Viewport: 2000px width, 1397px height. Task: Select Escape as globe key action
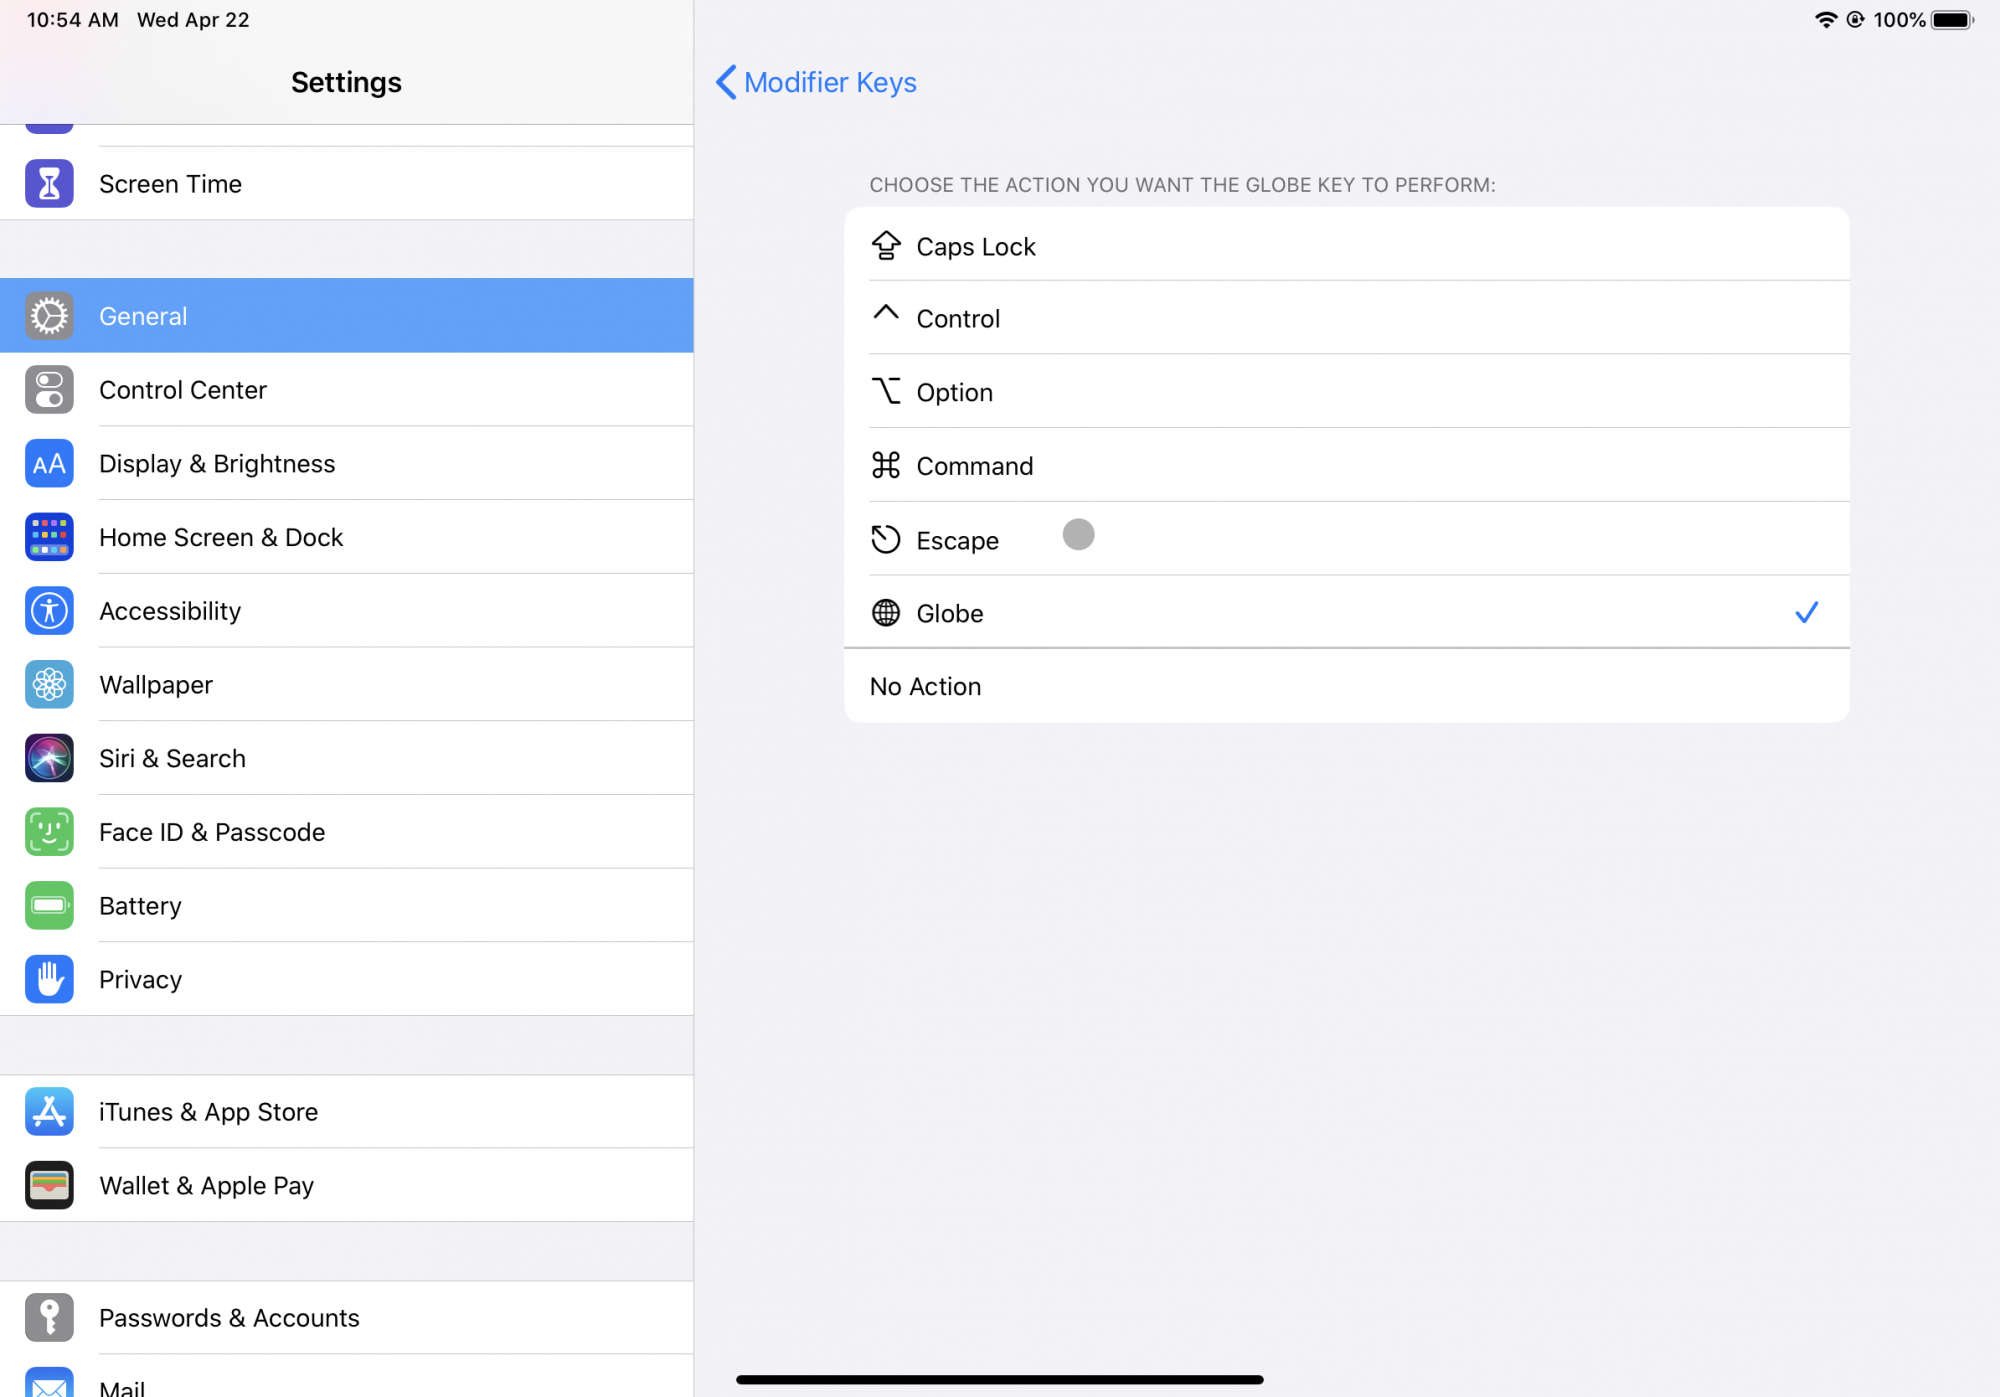point(1347,539)
